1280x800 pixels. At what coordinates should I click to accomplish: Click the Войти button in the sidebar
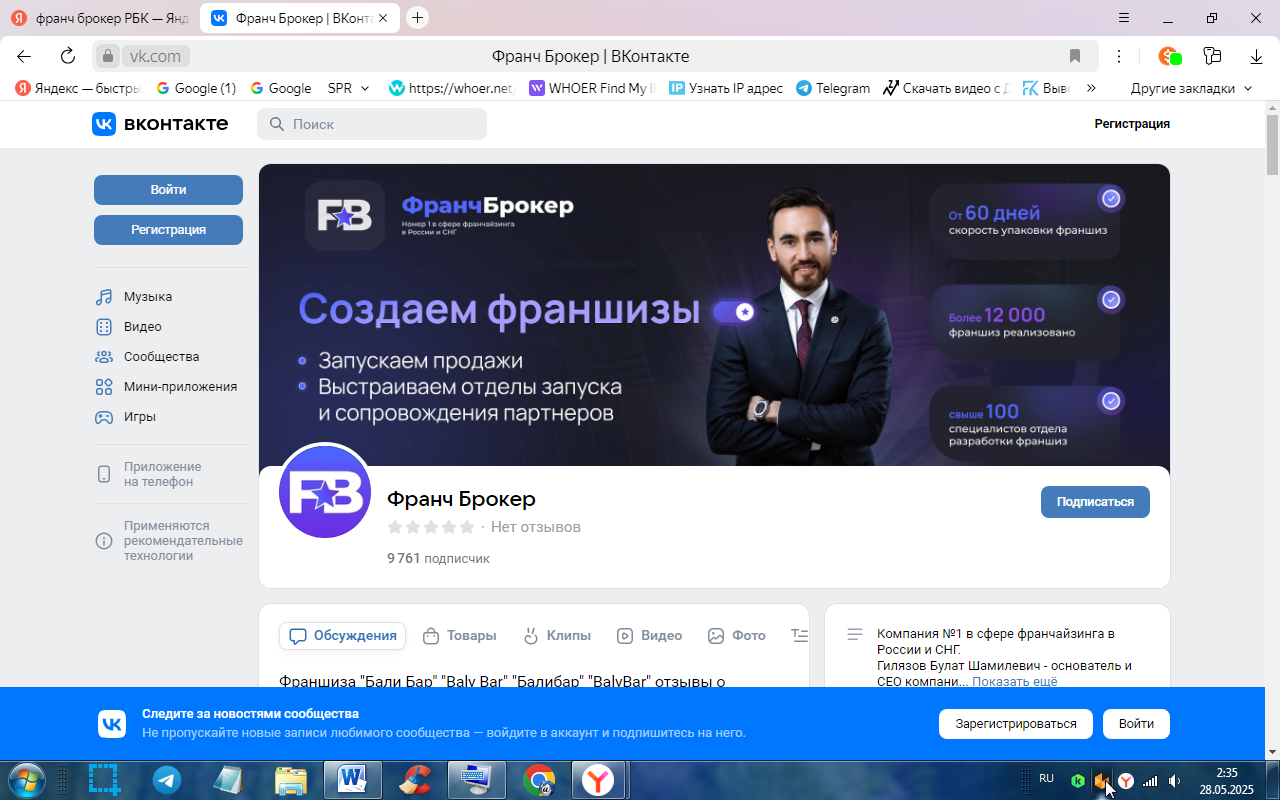(x=168, y=190)
